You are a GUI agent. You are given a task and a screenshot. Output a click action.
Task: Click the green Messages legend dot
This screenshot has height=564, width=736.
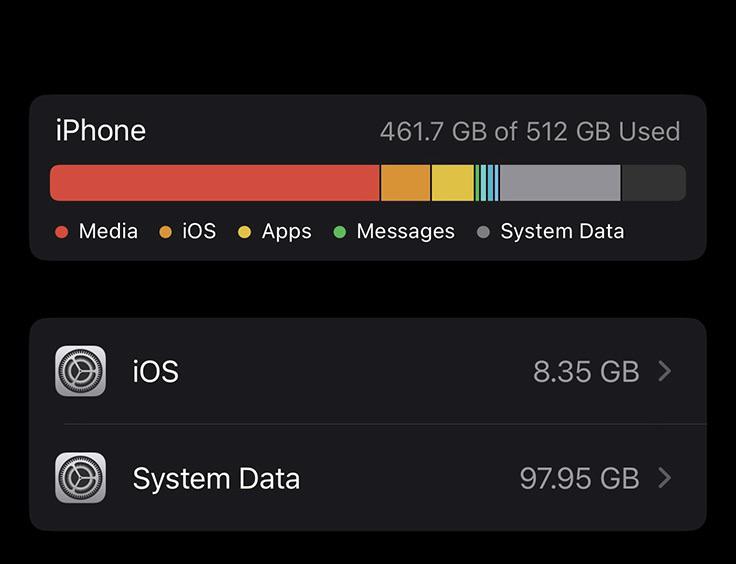tap(339, 232)
